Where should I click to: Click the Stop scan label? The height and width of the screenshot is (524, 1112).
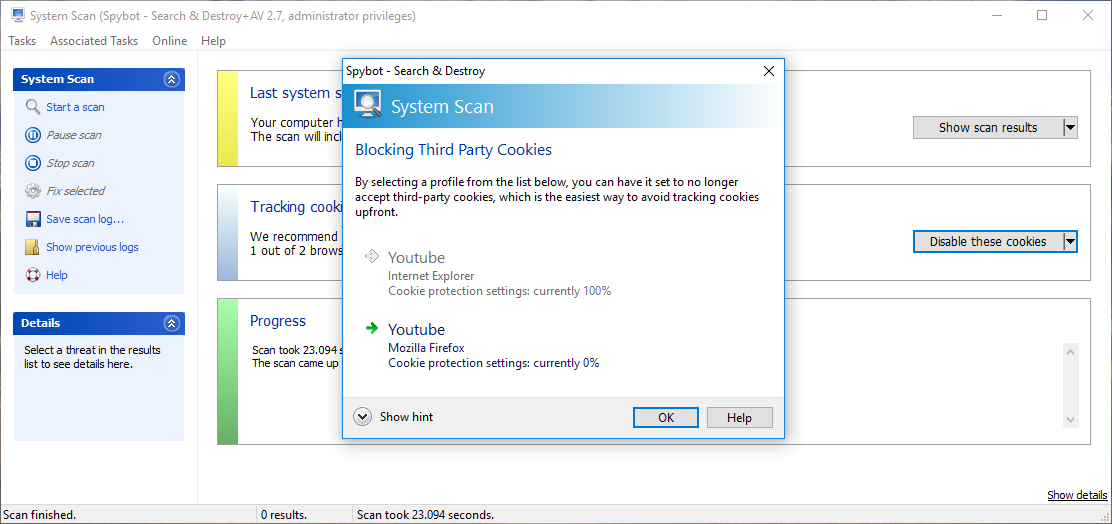pyautogui.click(x=70, y=163)
